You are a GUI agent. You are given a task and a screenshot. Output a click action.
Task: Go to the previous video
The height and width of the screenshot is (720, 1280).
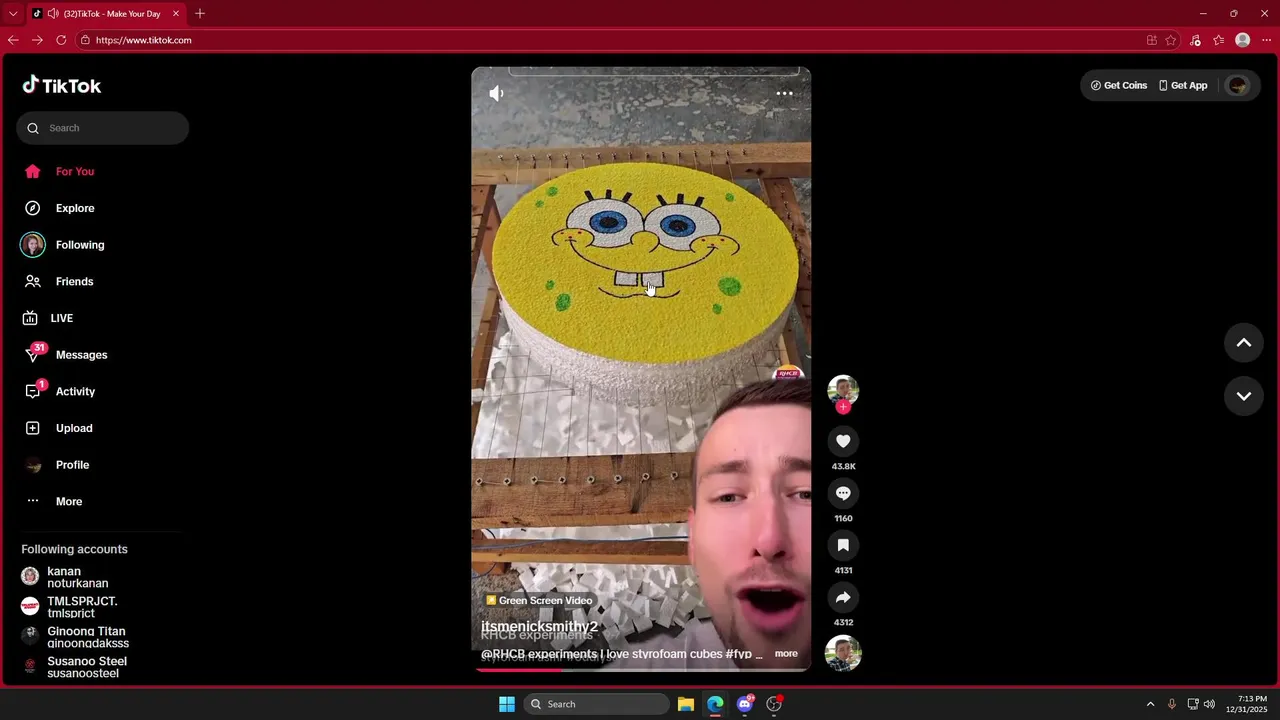pyautogui.click(x=1244, y=343)
